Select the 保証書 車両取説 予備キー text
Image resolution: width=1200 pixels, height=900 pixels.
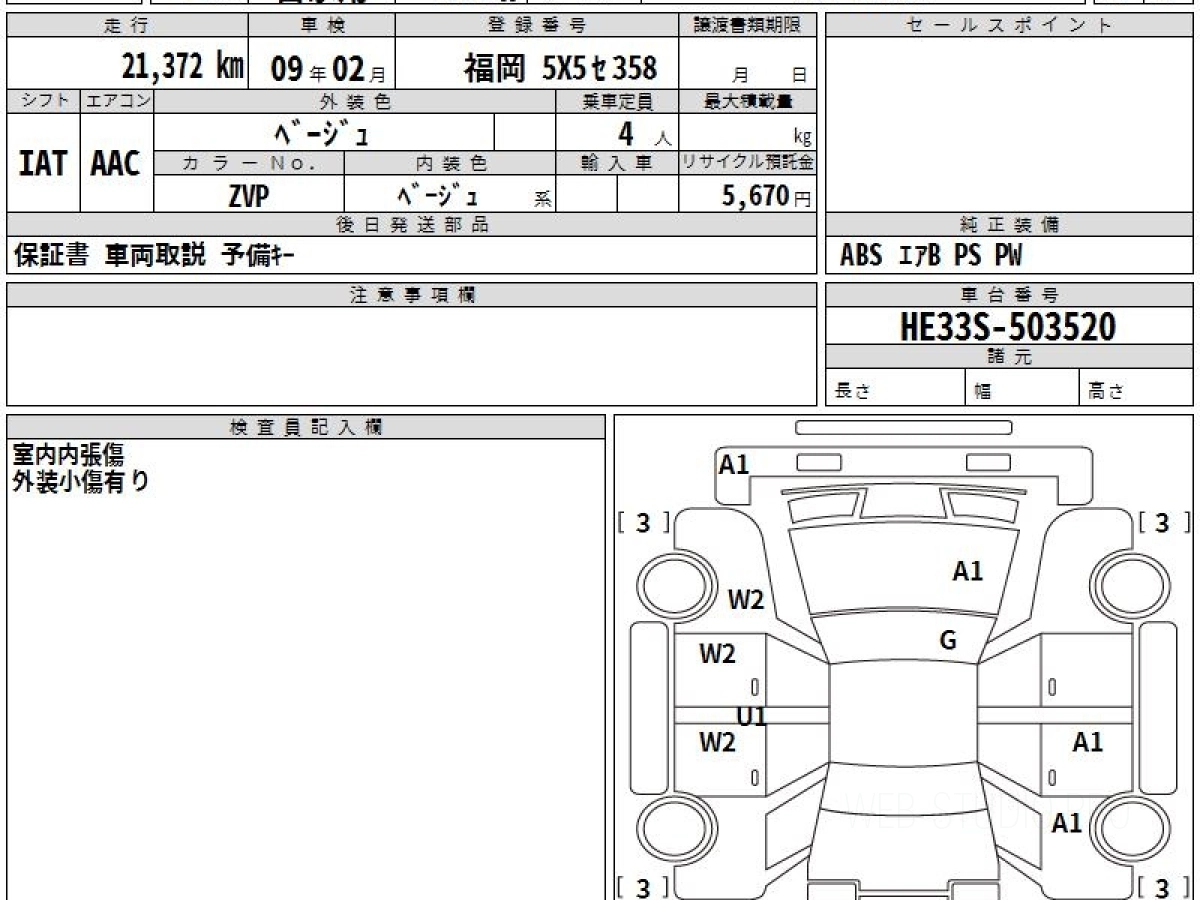point(154,256)
